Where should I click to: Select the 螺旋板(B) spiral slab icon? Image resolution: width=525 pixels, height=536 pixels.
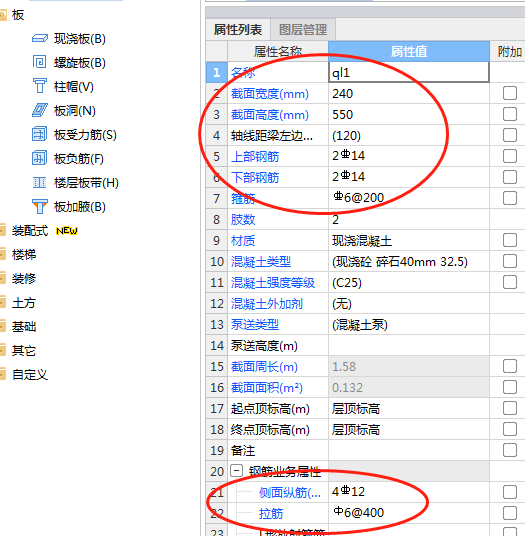[x=40, y=62]
